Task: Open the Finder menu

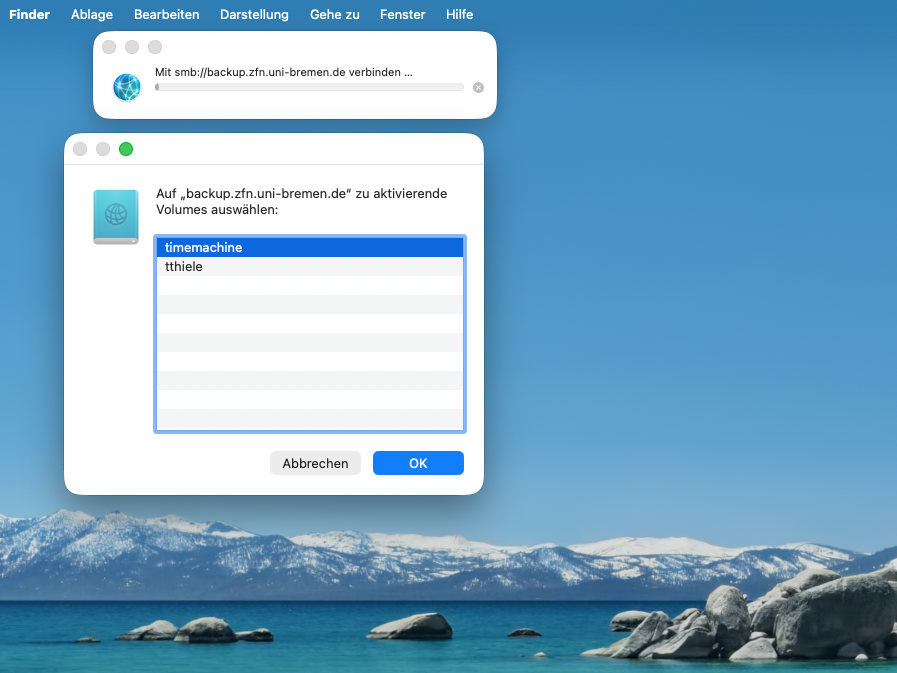Action: point(29,14)
